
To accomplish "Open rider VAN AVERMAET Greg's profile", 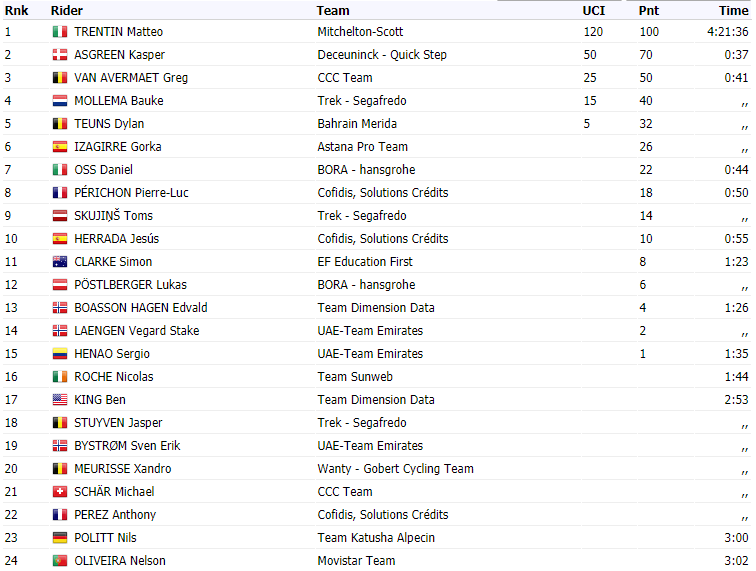I will click(x=130, y=78).
